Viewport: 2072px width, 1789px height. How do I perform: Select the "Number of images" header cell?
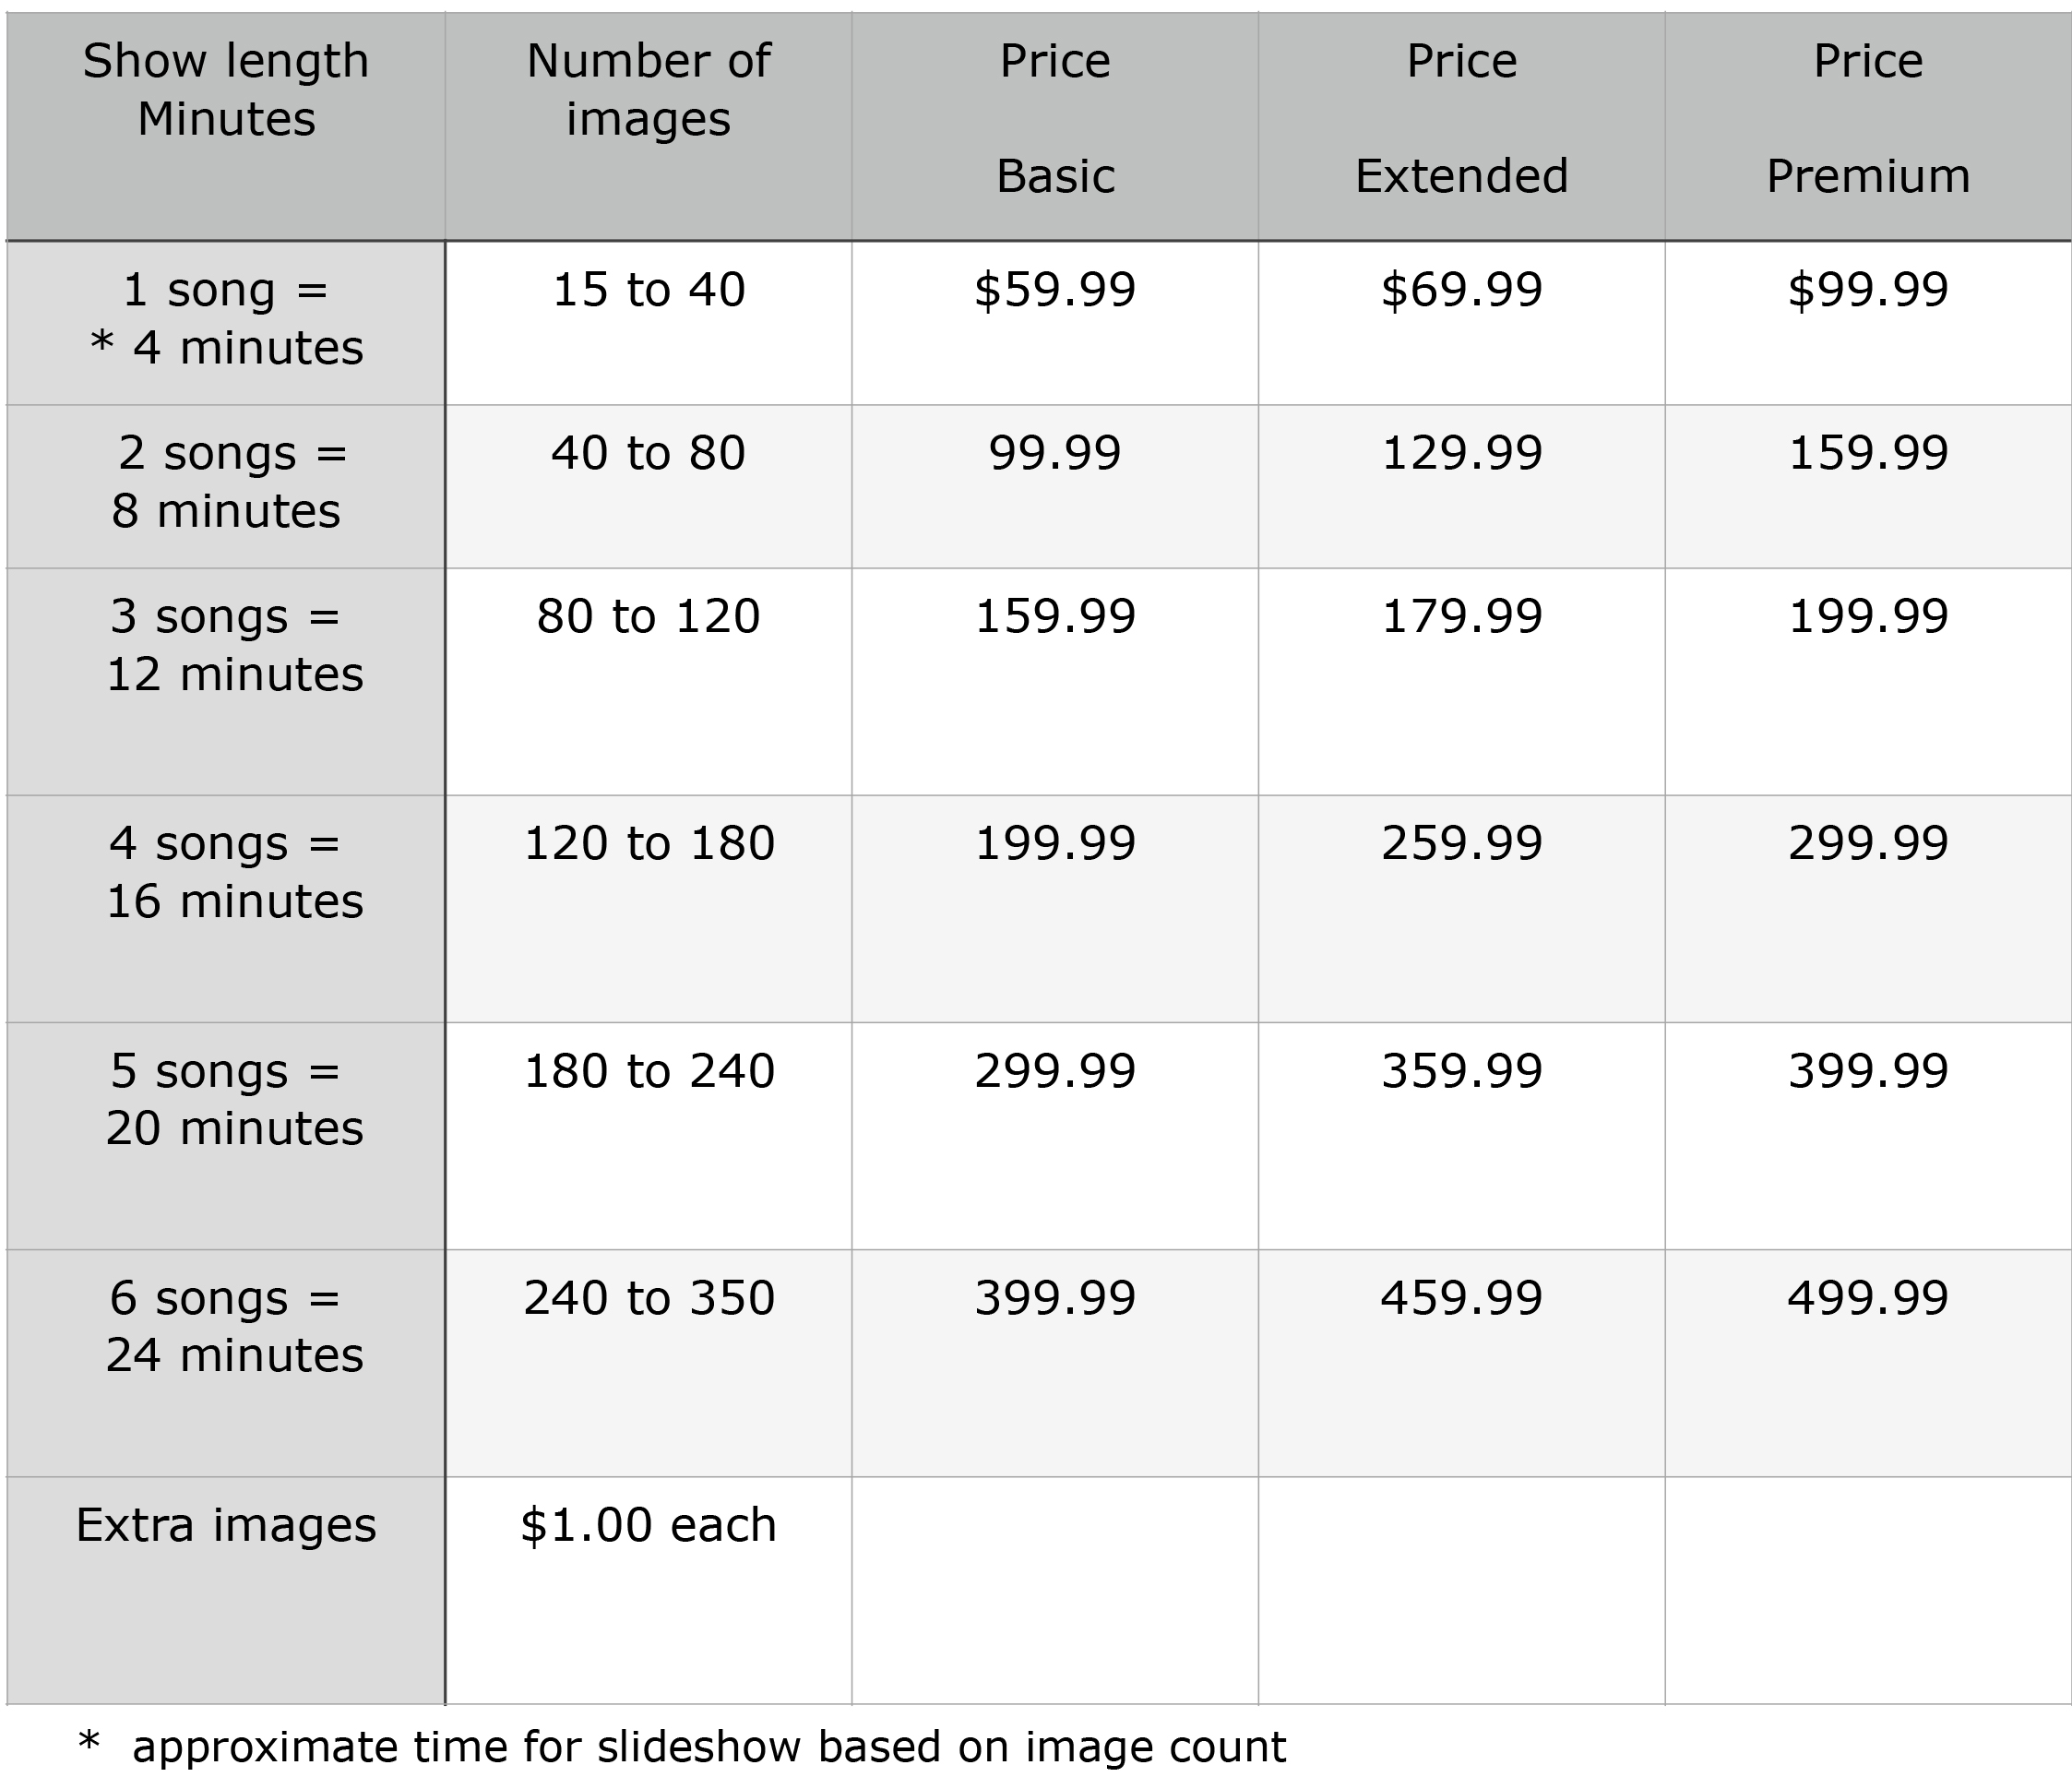(x=648, y=90)
